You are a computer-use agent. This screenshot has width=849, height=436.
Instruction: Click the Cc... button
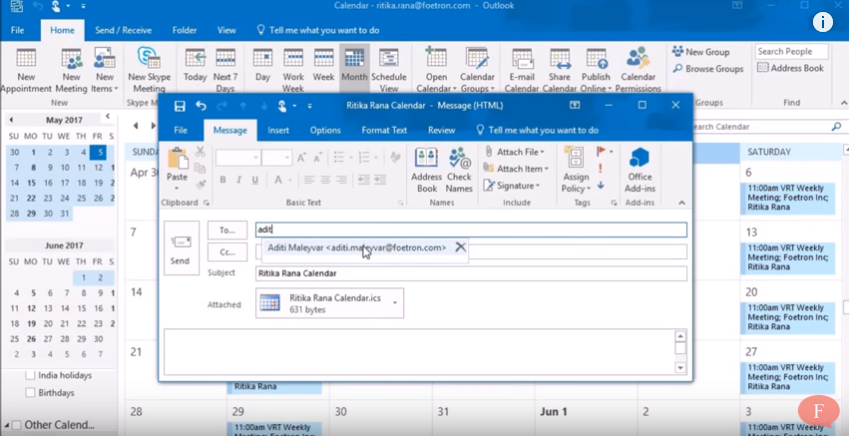tap(227, 251)
